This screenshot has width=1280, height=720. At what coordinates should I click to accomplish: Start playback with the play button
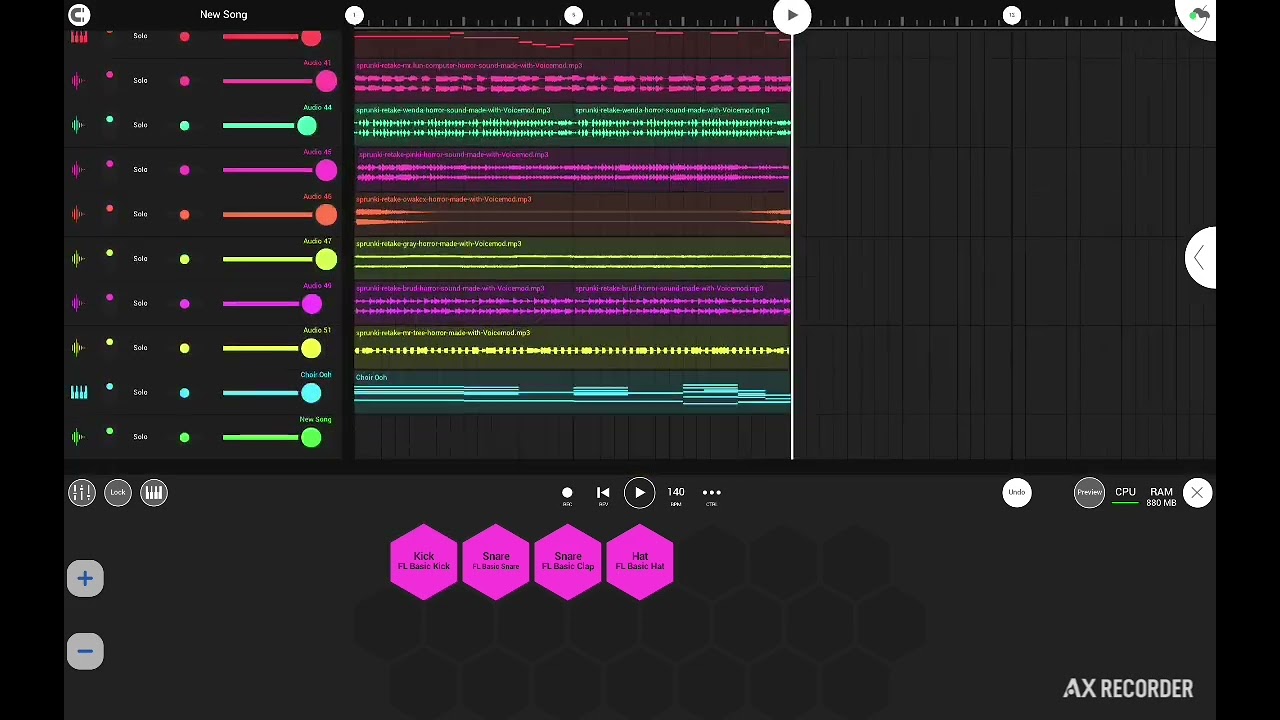point(639,492)
